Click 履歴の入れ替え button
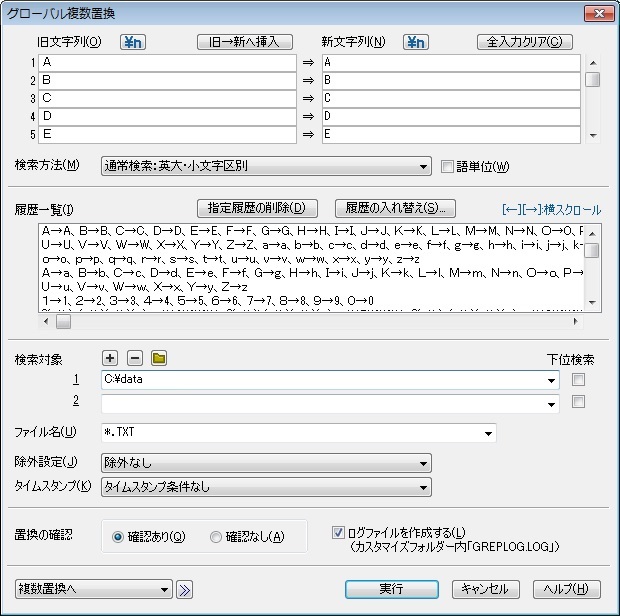 (x=395, y=208)
